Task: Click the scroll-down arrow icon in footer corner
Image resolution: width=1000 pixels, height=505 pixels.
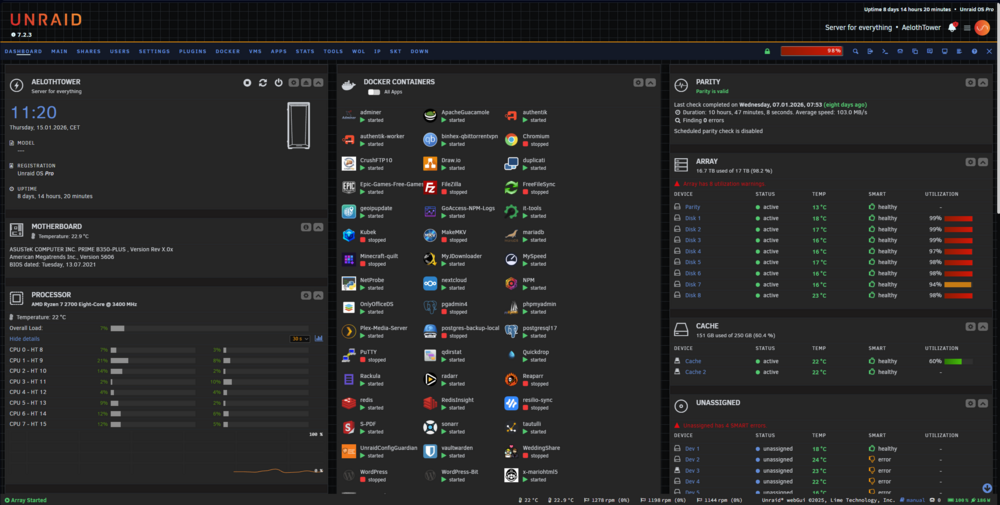Action: coord(987,488)
